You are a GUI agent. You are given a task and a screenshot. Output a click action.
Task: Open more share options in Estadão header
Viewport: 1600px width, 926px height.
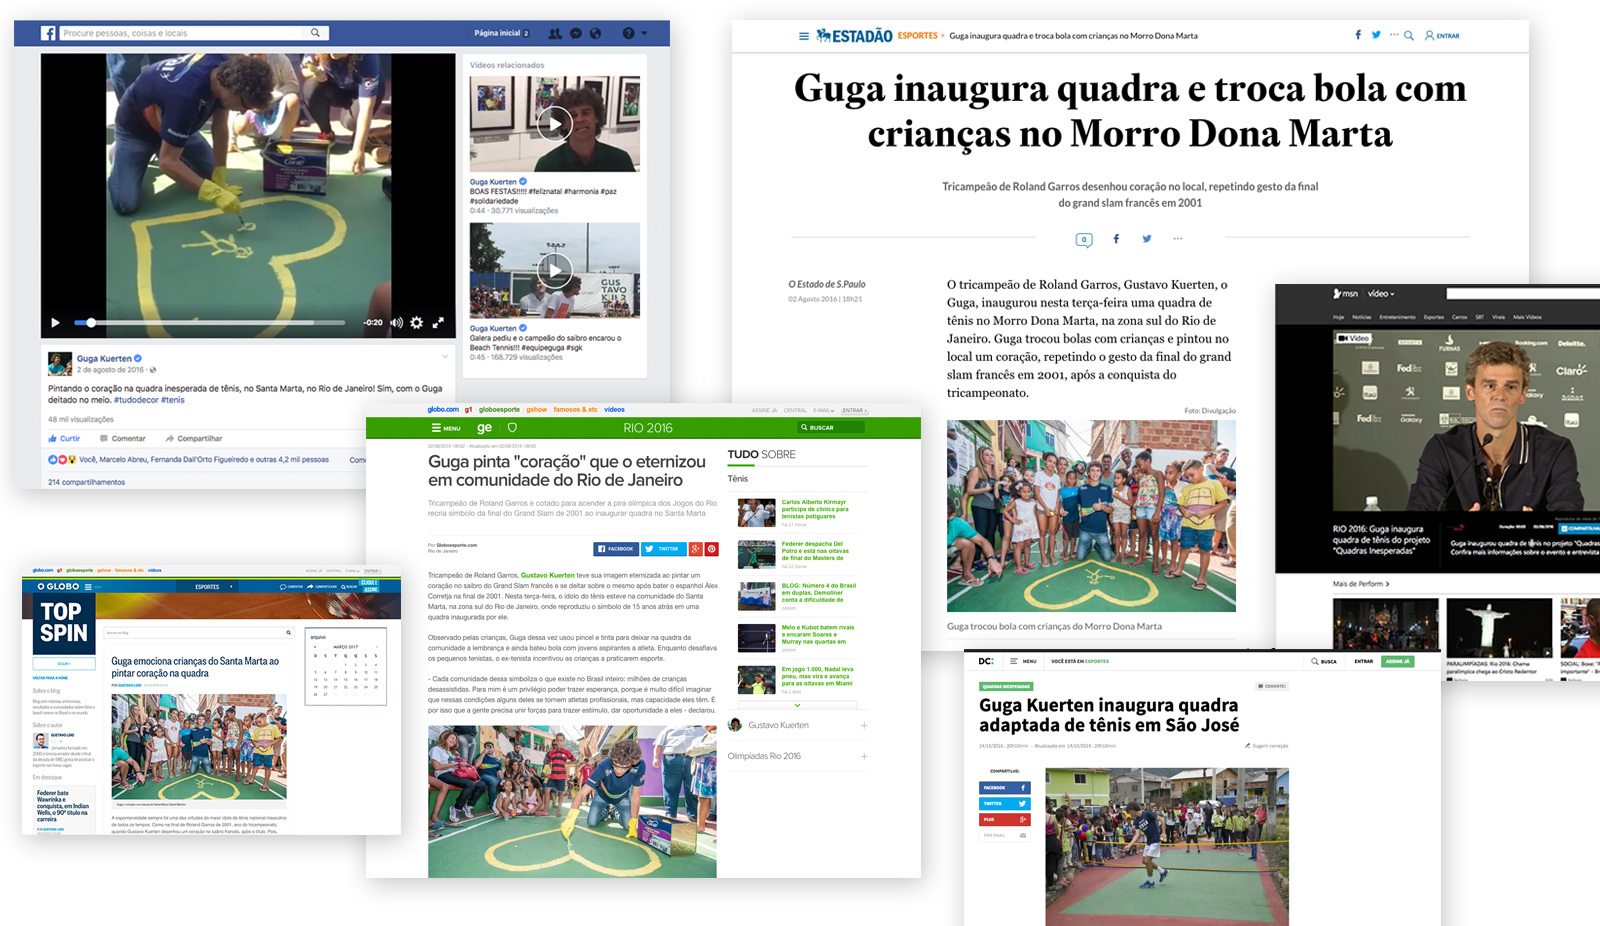click(x=1394, y=35)
